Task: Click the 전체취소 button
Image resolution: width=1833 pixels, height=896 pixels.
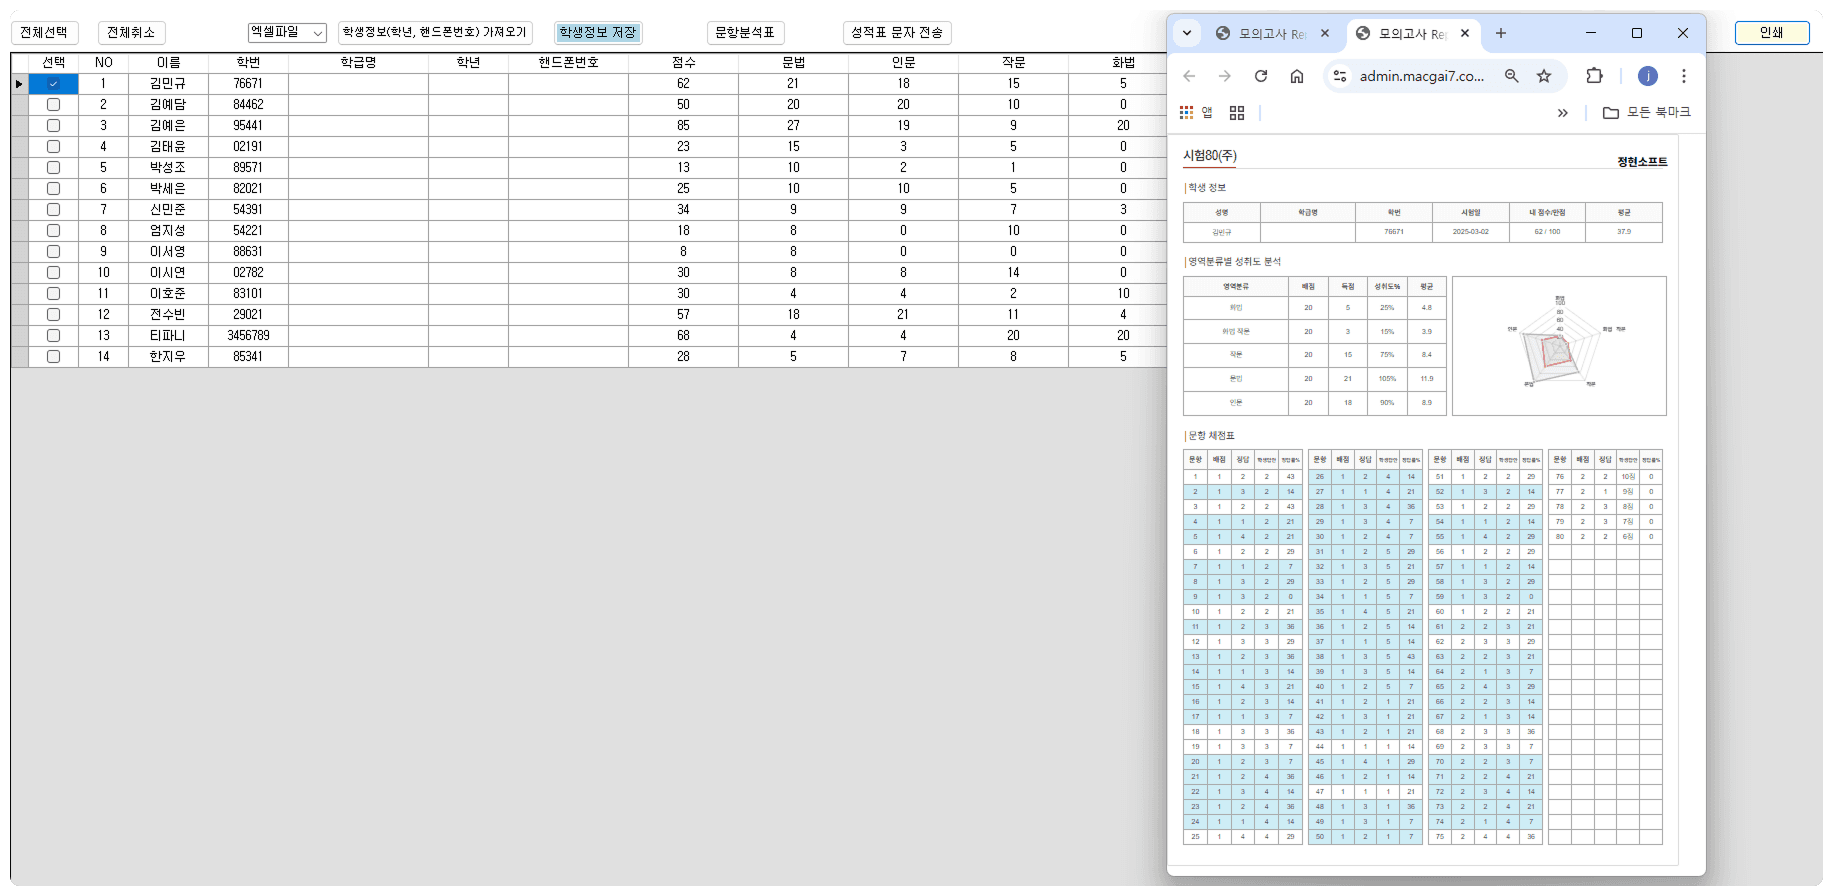Action: coord(131,33)
